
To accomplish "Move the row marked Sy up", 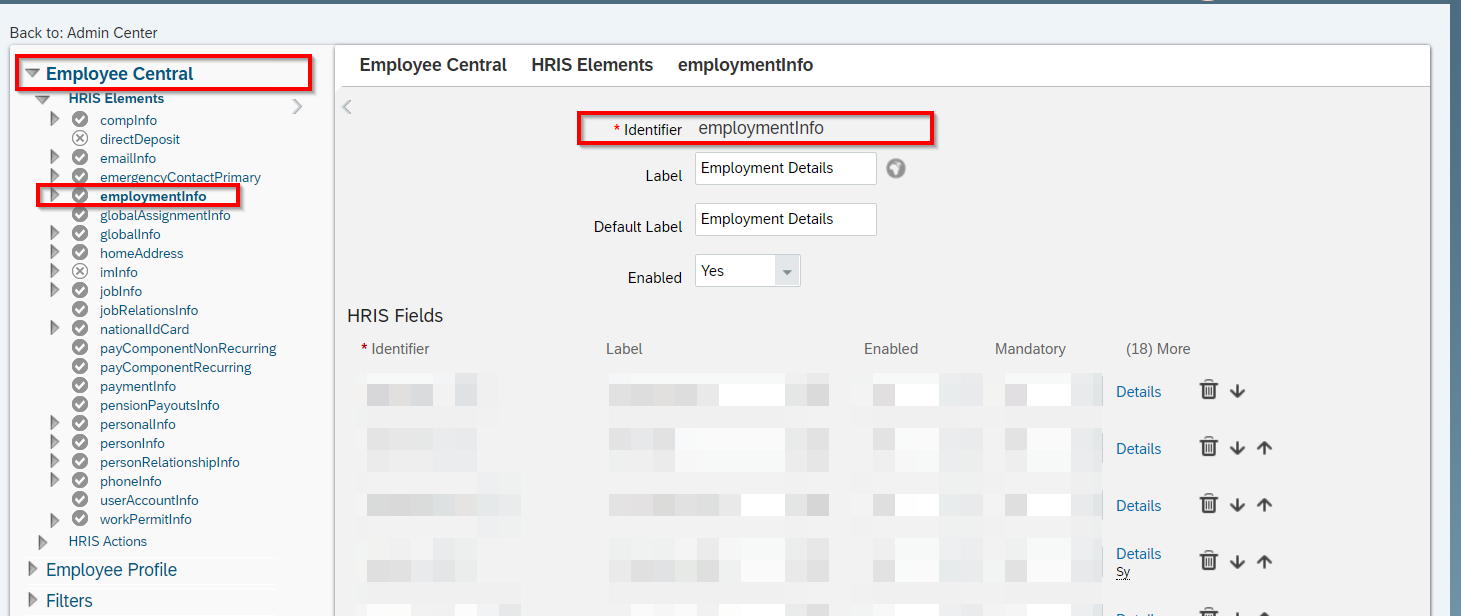I will tap(1264, 562).
